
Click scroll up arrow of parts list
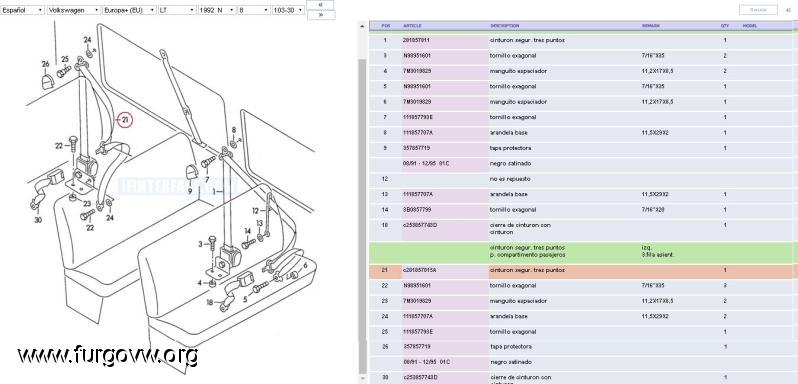[x=363, y=25]
